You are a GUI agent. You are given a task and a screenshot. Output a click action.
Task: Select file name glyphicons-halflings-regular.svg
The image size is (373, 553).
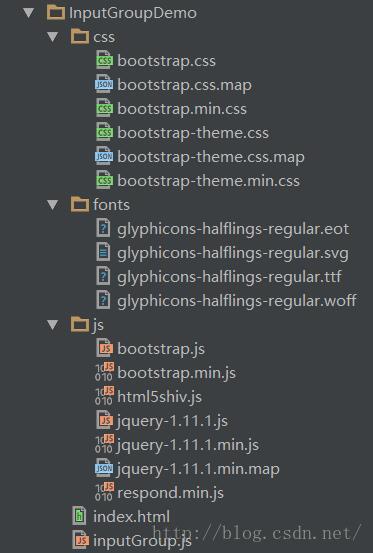coord(233,254)
